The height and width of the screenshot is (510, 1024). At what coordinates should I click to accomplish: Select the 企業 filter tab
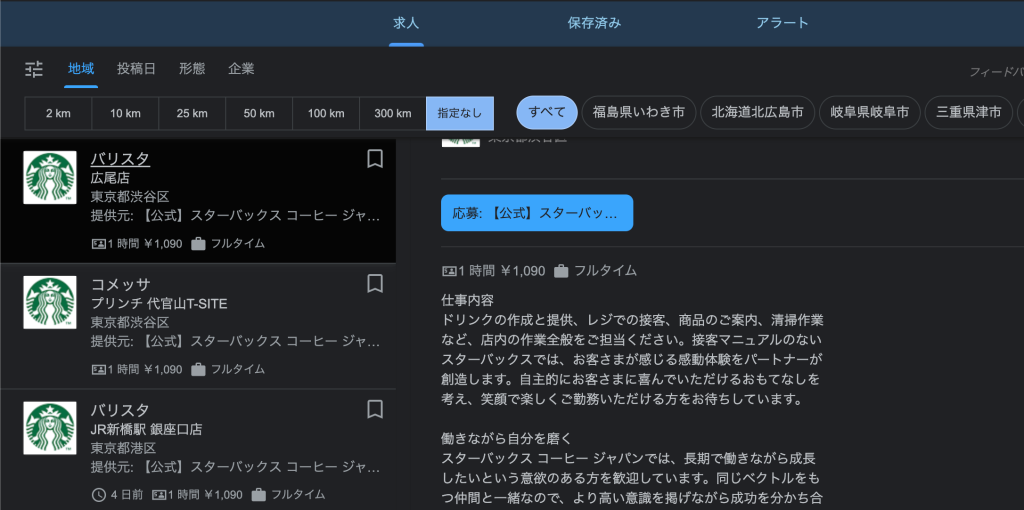[242, 69]
